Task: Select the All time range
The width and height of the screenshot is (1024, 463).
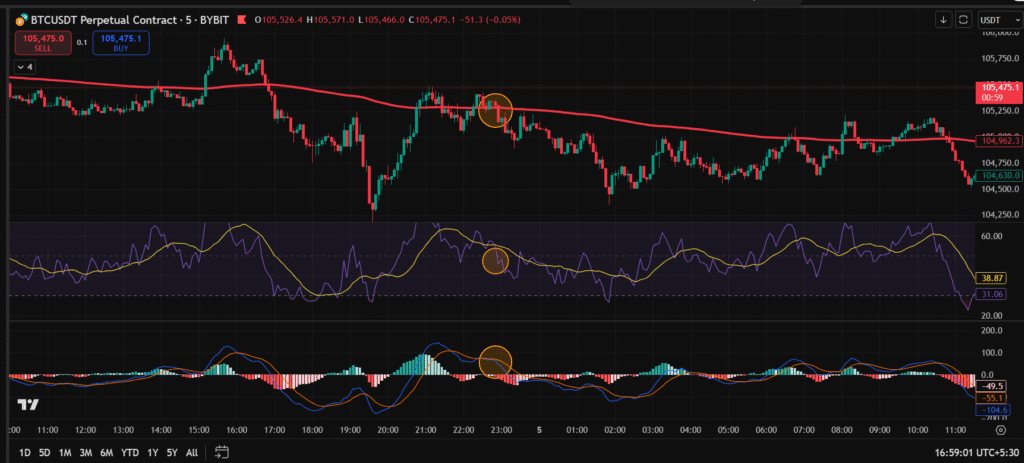Action: coord(192,453)
